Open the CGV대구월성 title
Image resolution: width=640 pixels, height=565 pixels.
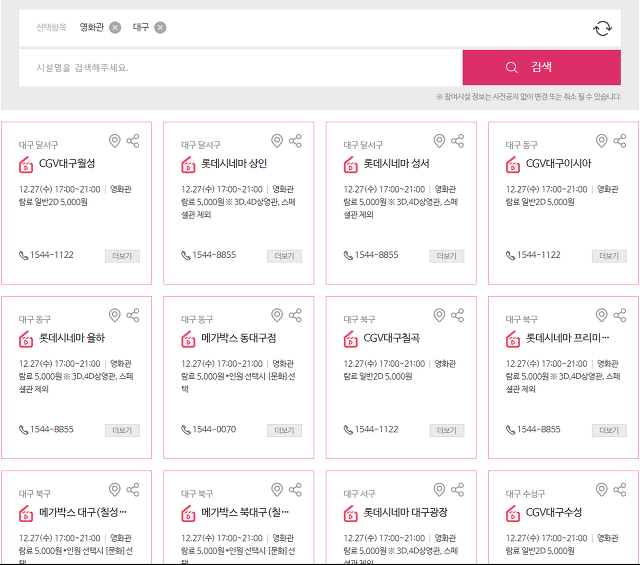pyautogui.click(x=67, y=164)
